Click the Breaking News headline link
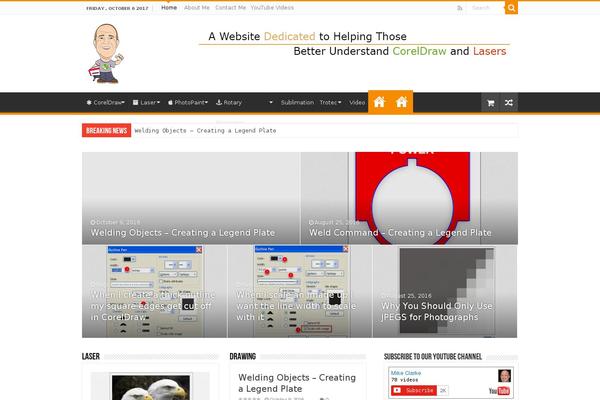This screenshot has height=400, width=600. [205, 131]
